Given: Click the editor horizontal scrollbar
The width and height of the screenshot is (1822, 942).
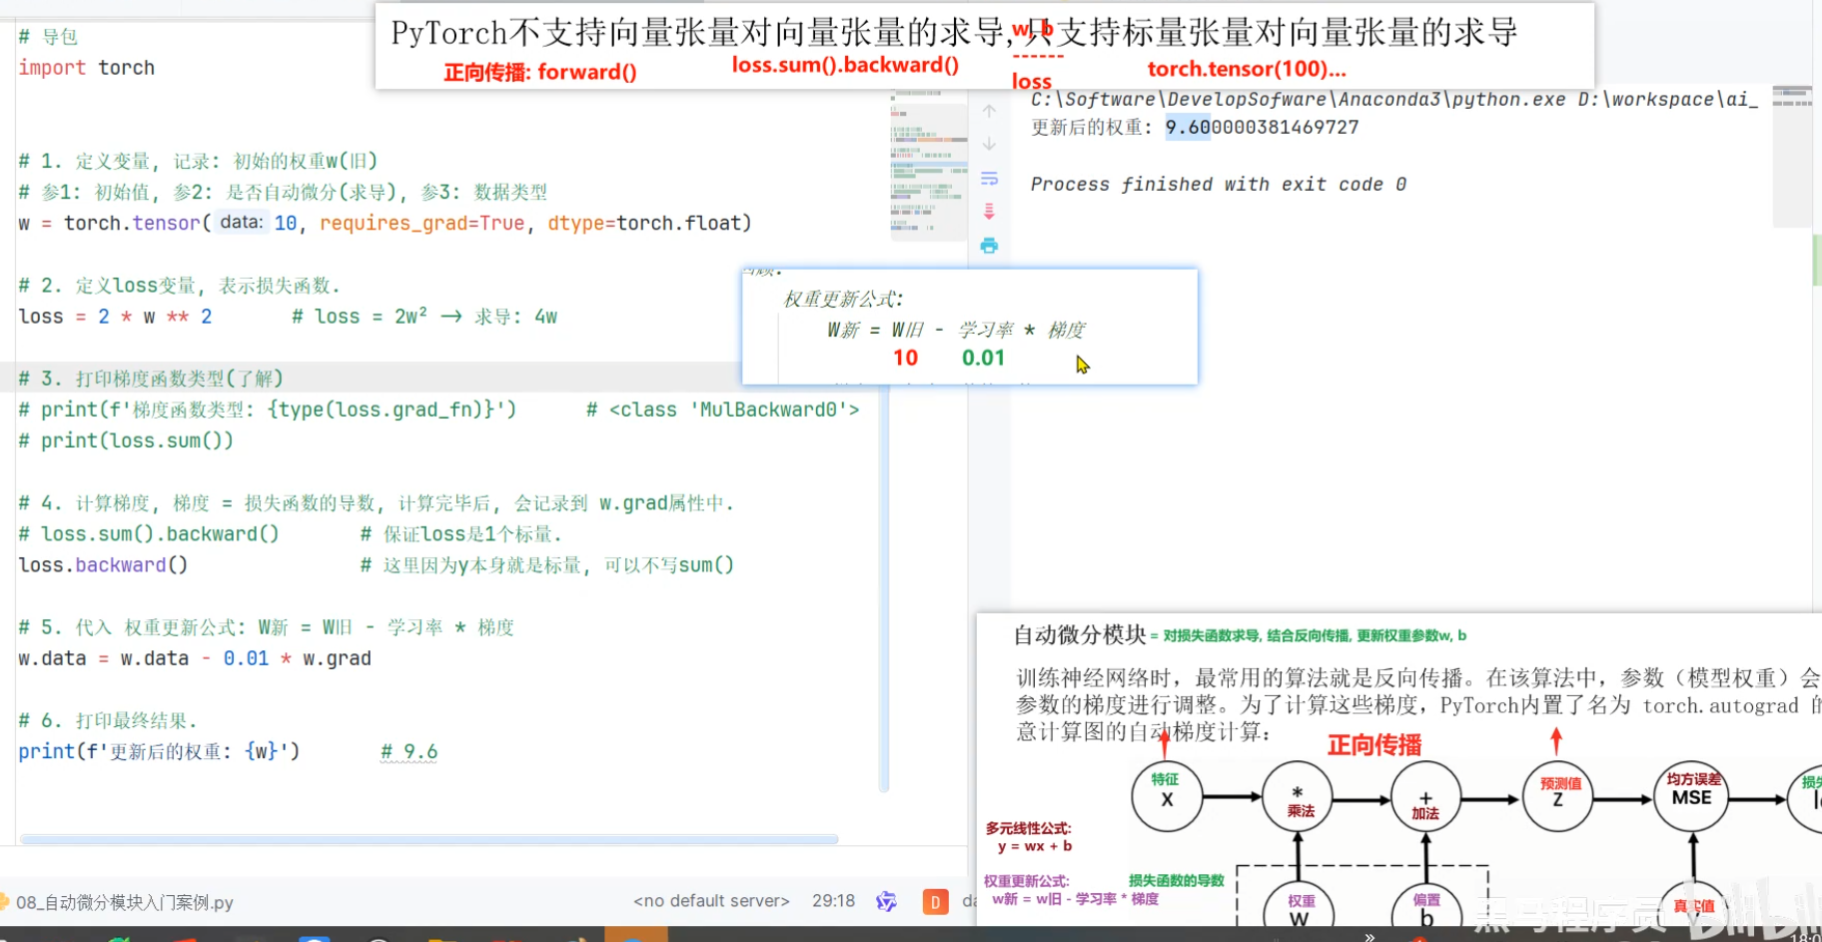Looking at the screenshot, I should coord(429,839).
